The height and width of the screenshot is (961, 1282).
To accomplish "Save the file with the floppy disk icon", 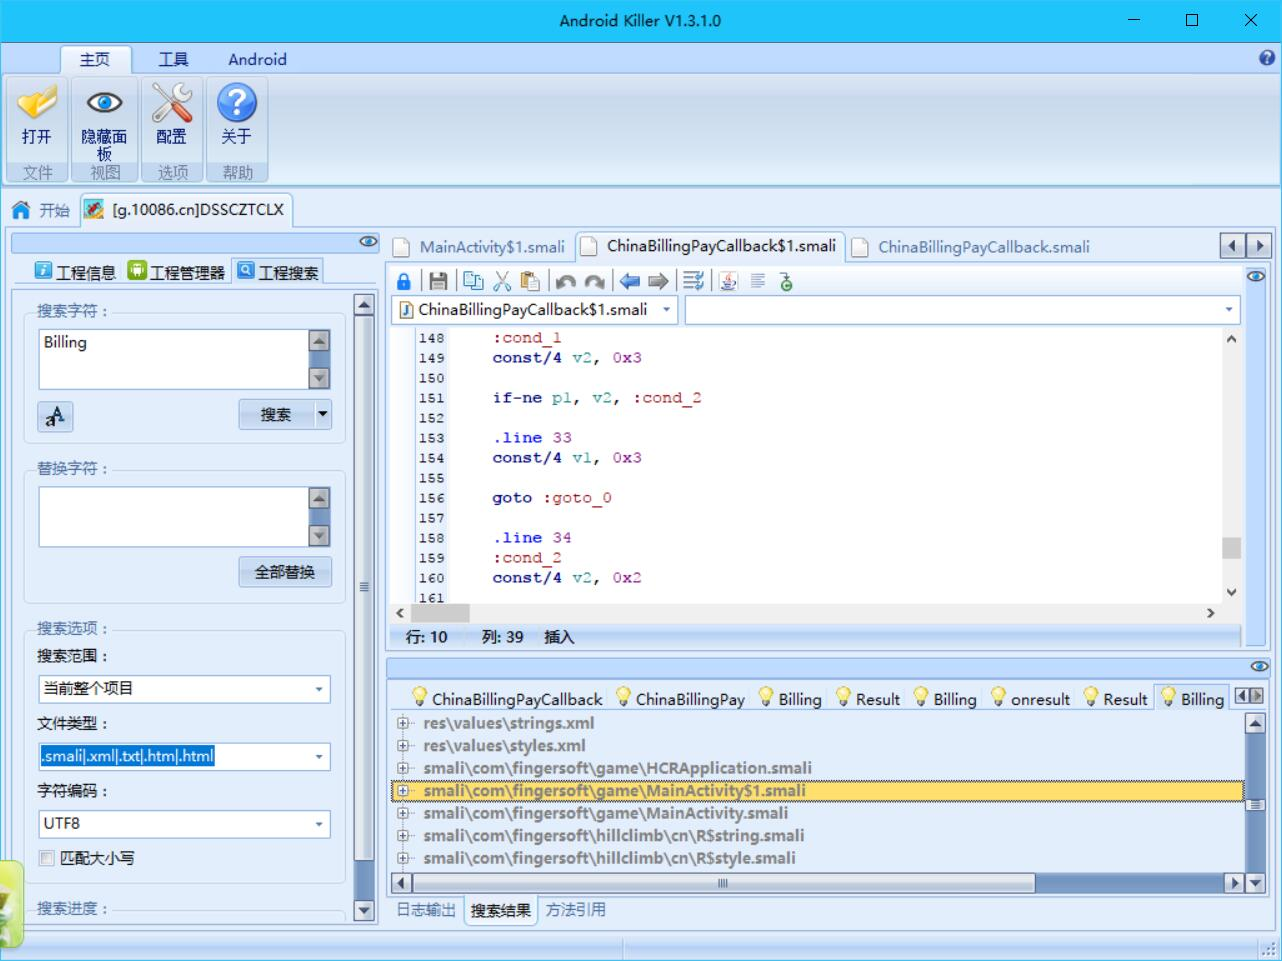I will pyautogui.click(x=438, y=282).
